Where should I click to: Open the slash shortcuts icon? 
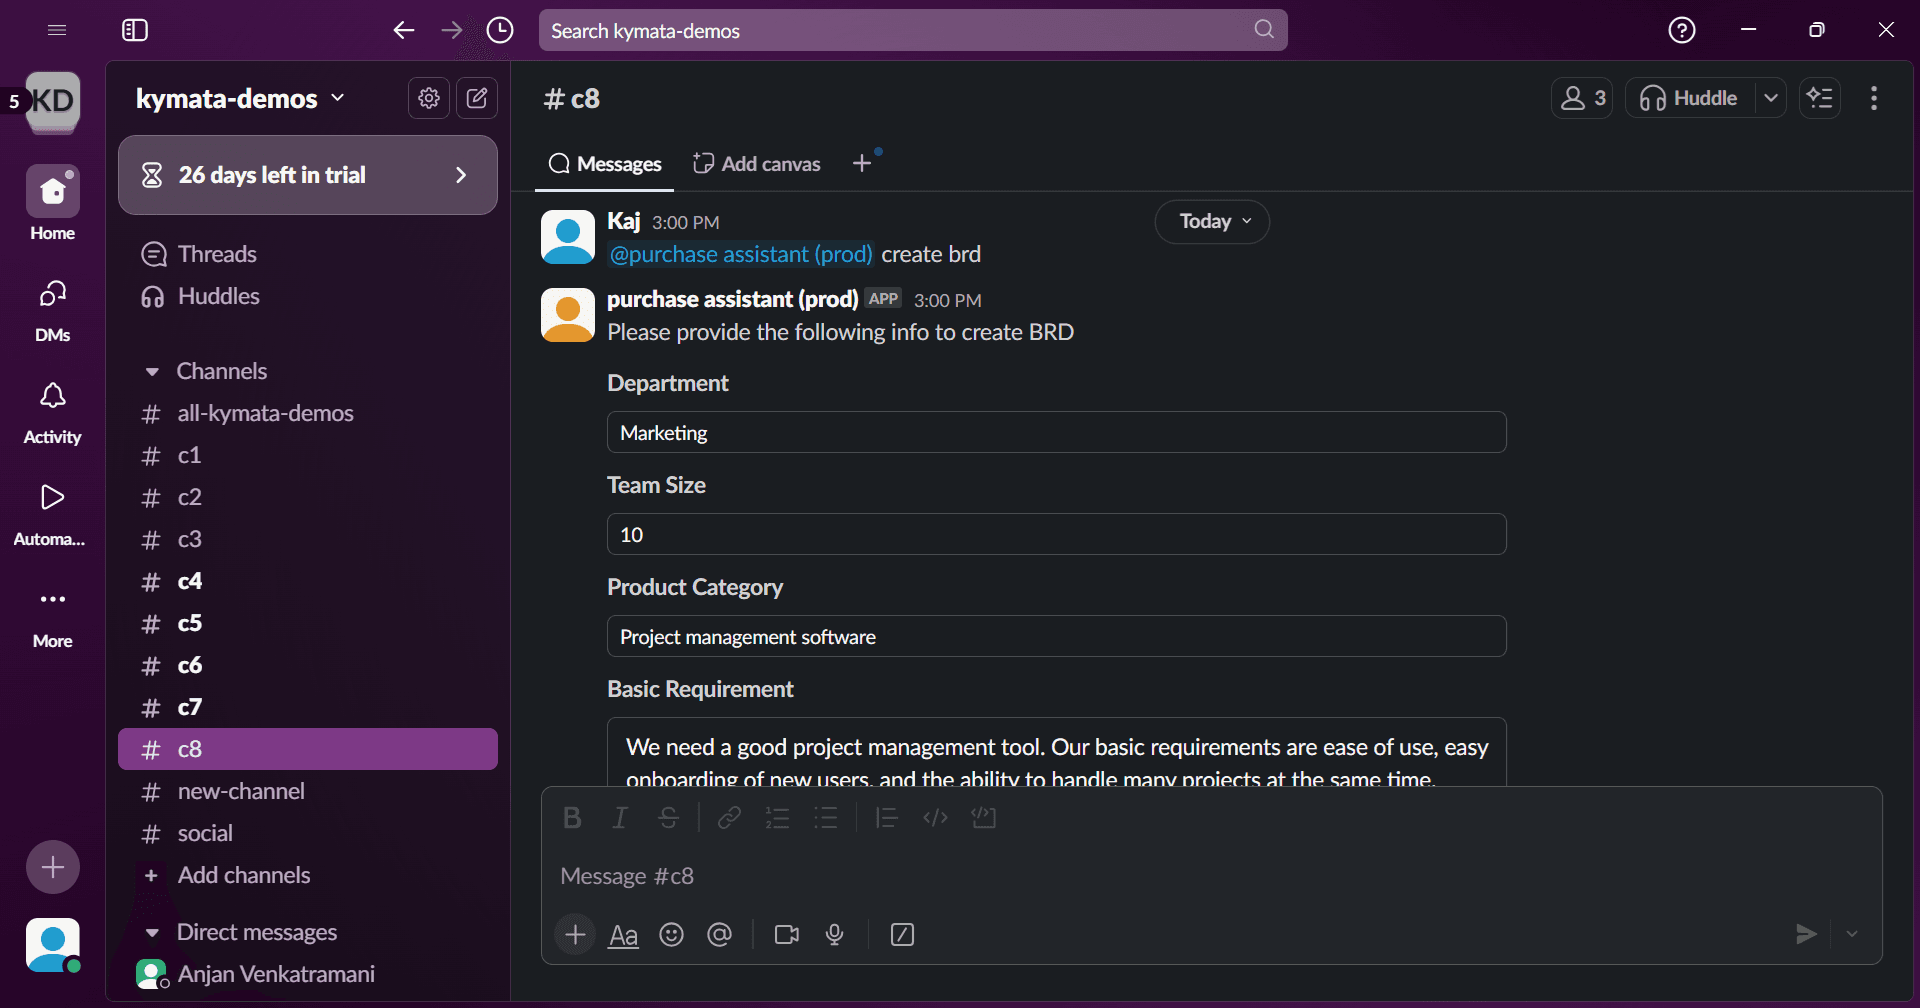(x=902, y=934)
